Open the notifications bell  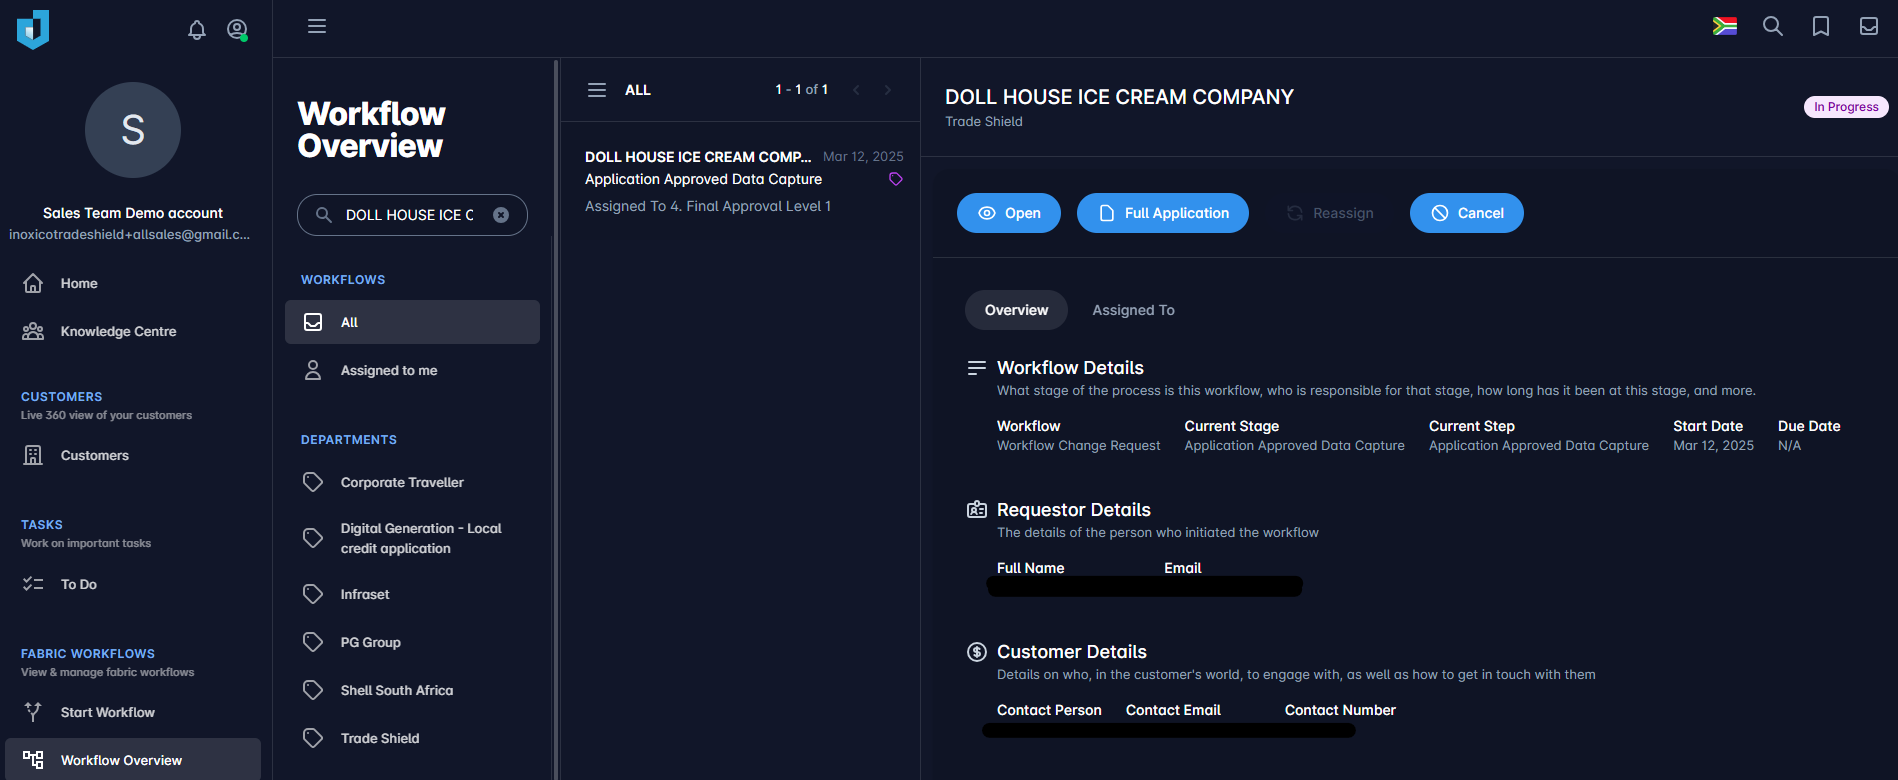click(197, 30)
